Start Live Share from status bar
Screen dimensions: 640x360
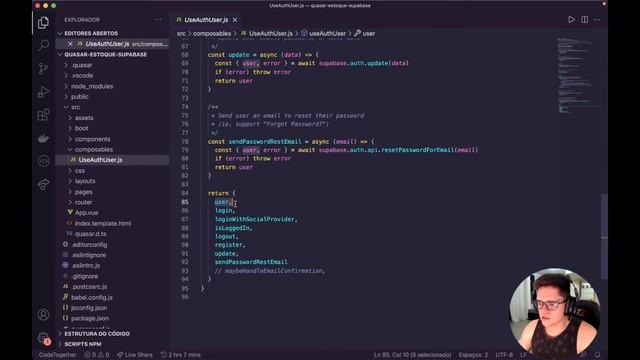tap(135, 355)
